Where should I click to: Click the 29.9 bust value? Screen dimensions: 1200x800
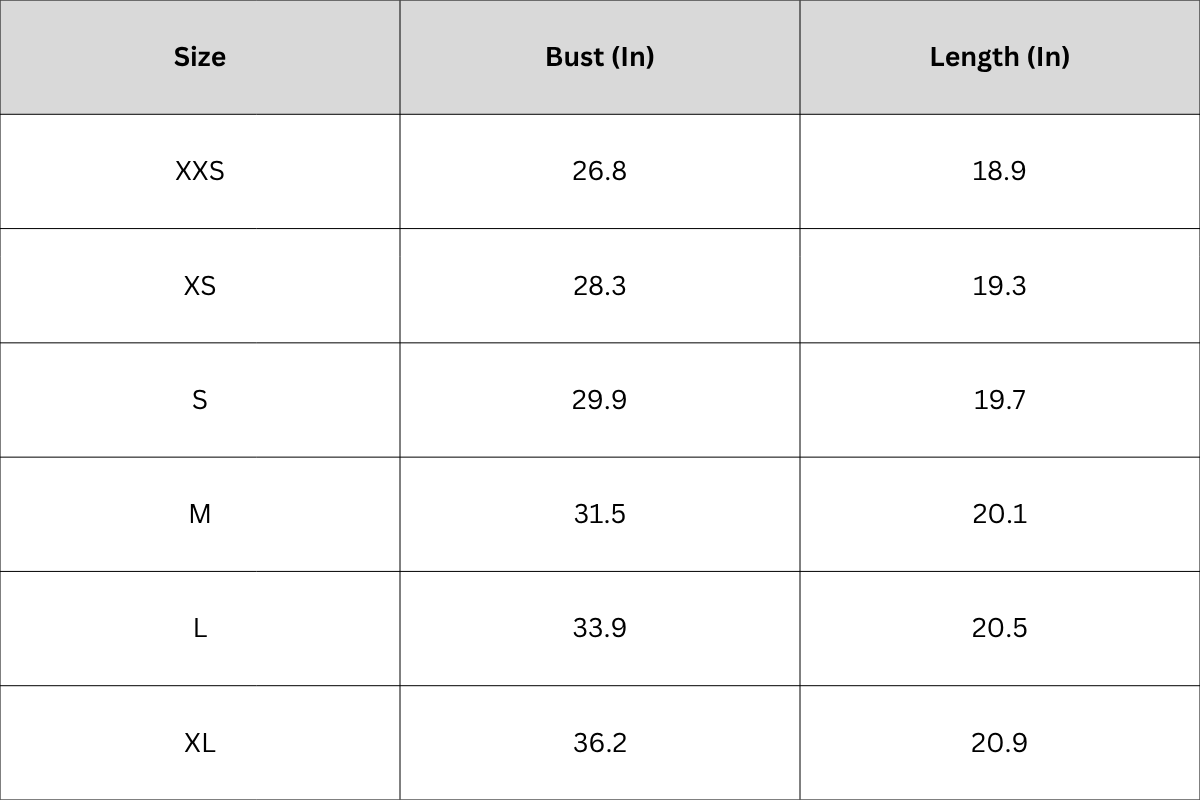tap(600, 400)
